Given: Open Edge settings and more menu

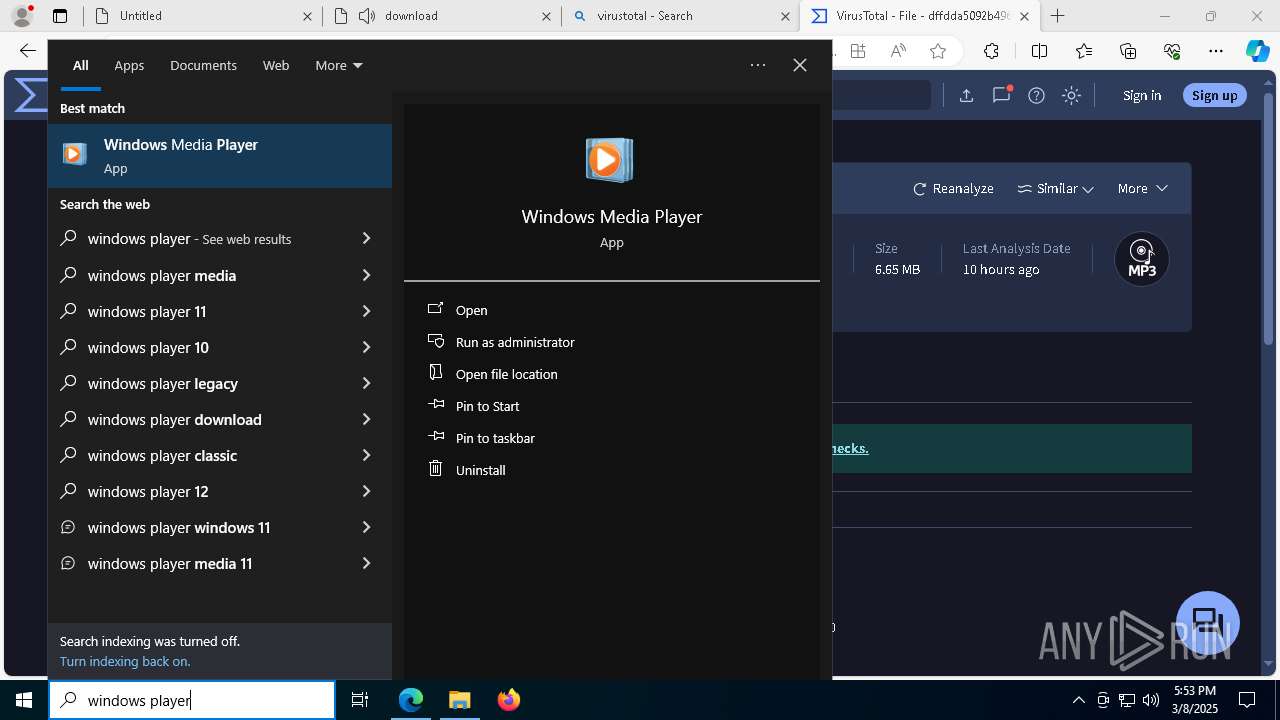Looking at the screenshot, I should tap(1216, 51).
